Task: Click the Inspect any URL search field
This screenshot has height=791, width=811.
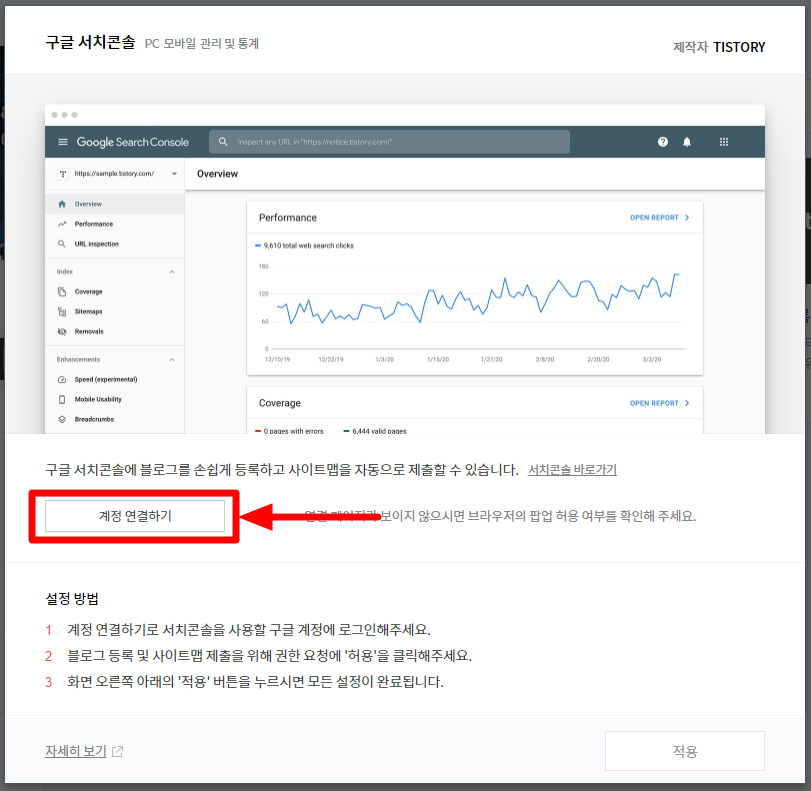Action: [x=389, y=142]
